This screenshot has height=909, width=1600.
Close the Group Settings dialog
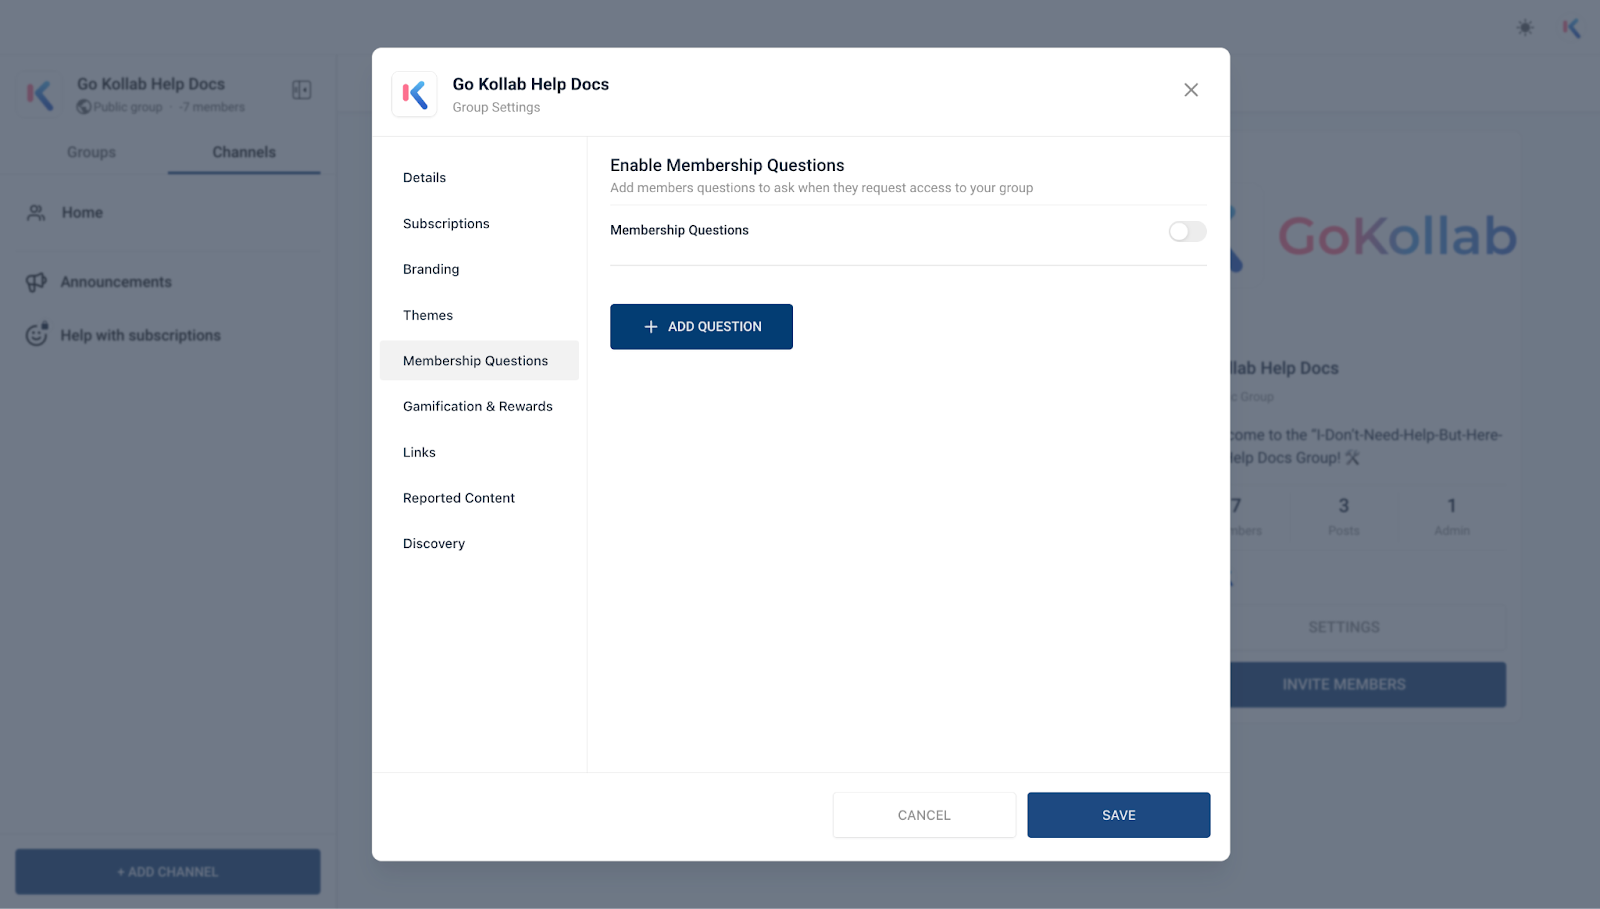coord(1191,90)
